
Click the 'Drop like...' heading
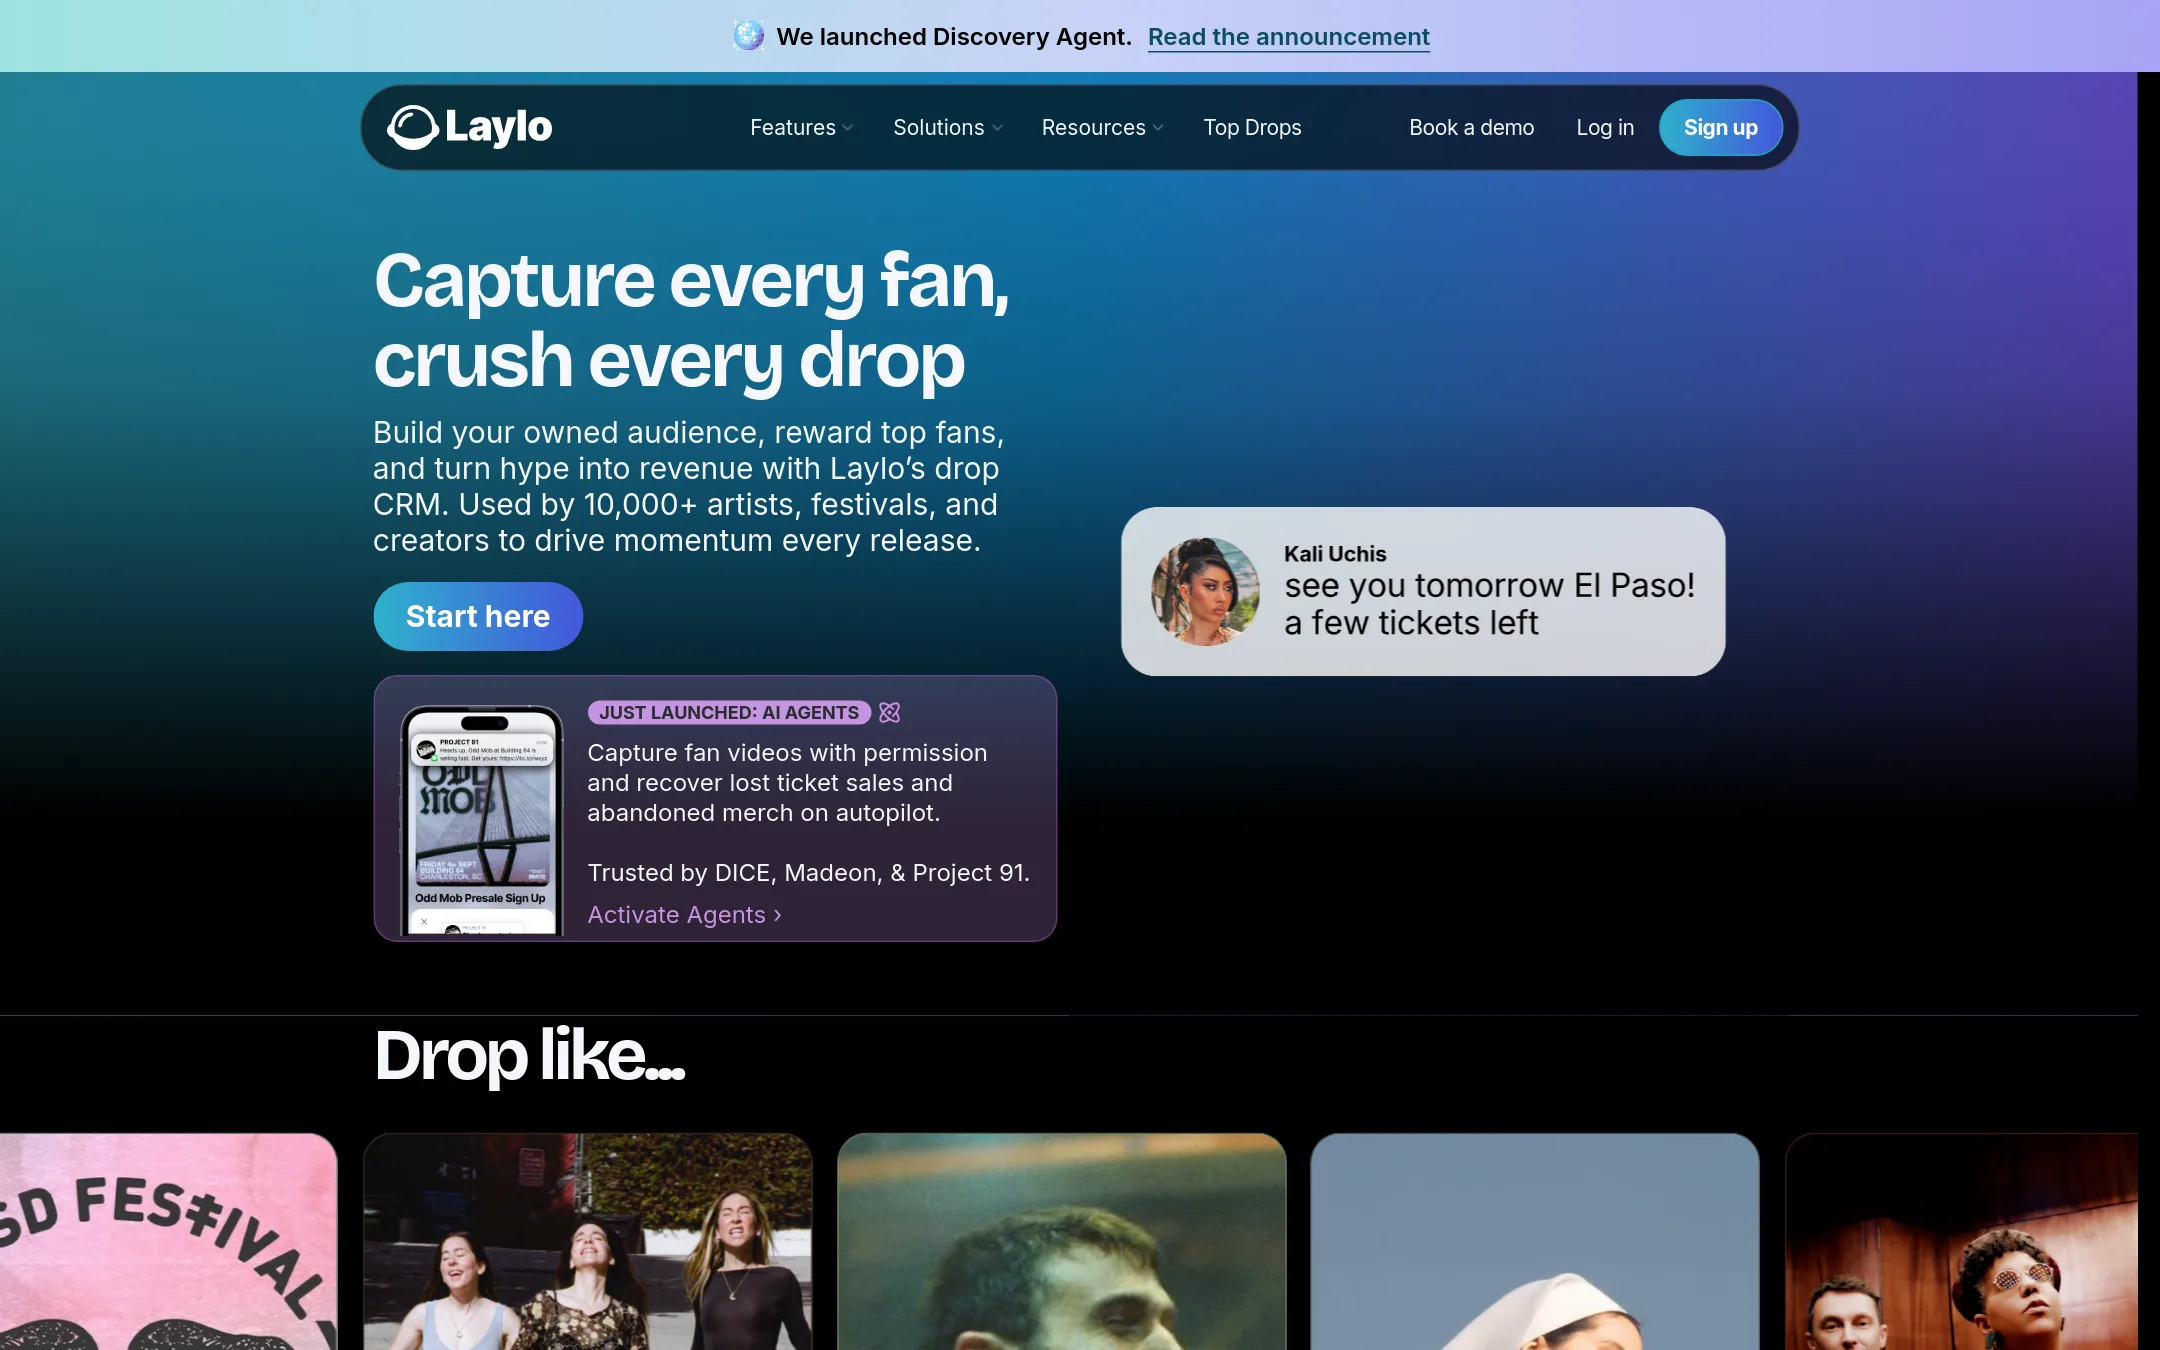point(529,1056)
